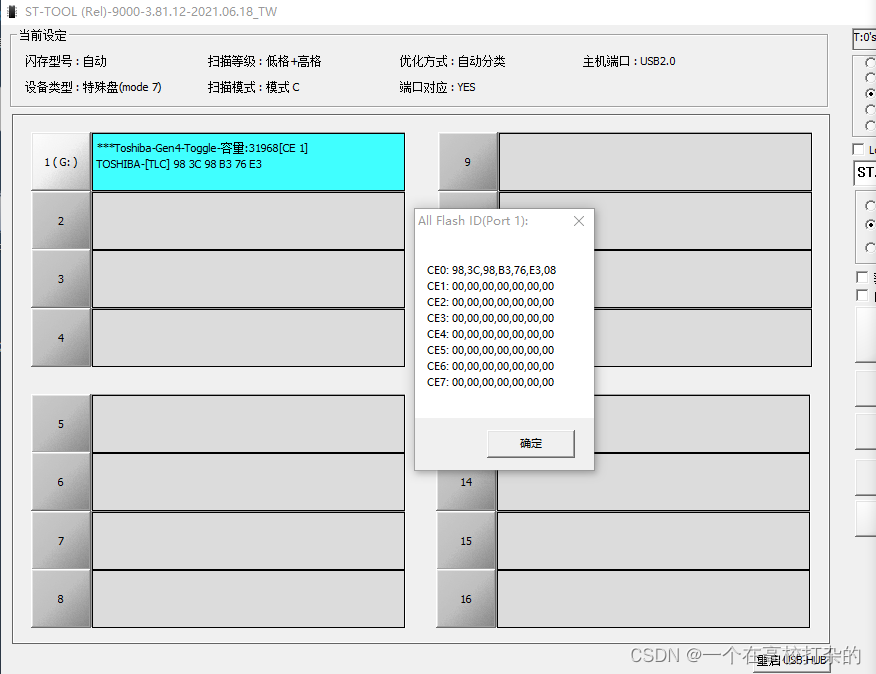Viewport: 876px width, 674px height.
Task: Click the 扫描等级 : 低格+高格 setting text
Action: (264, 61)
